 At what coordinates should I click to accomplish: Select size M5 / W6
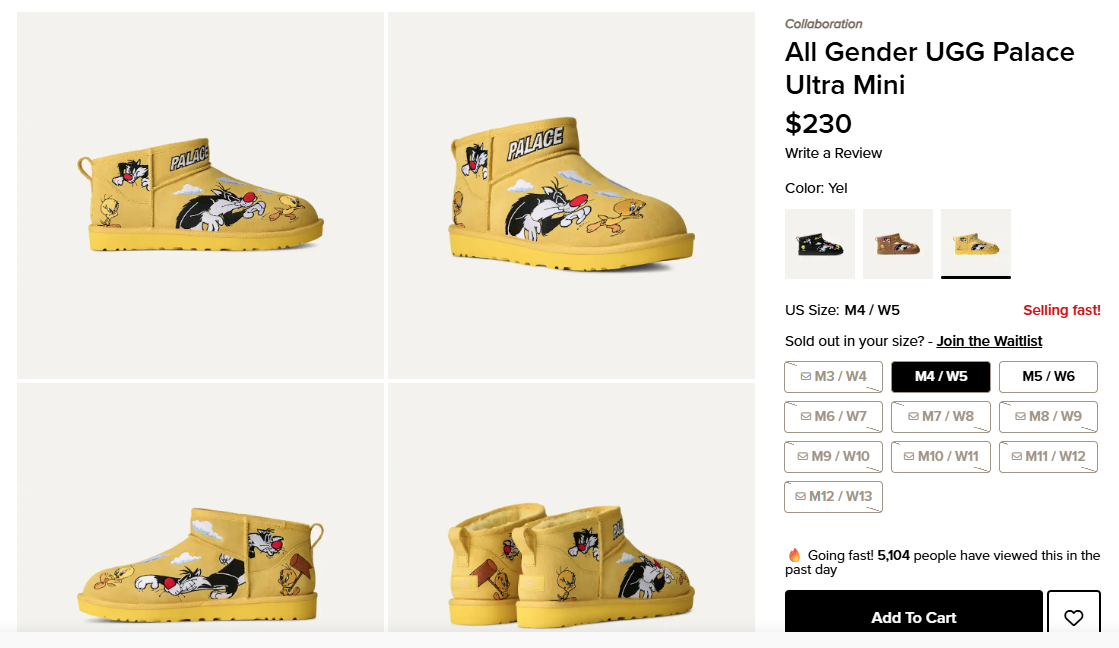tap(1048, 377)
